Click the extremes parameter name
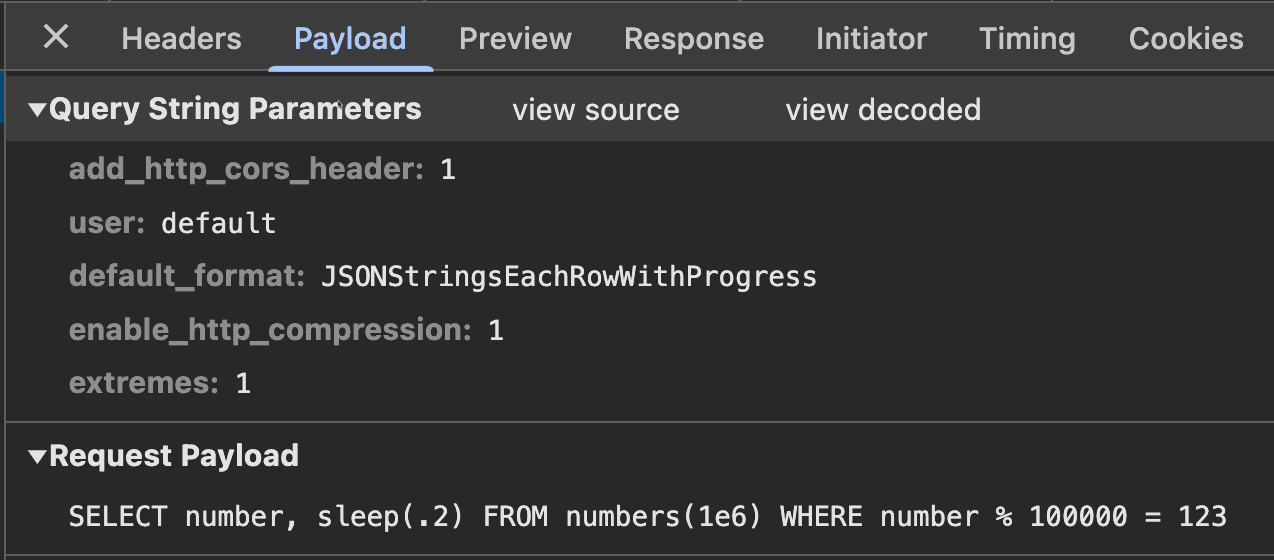 [143, 383]
